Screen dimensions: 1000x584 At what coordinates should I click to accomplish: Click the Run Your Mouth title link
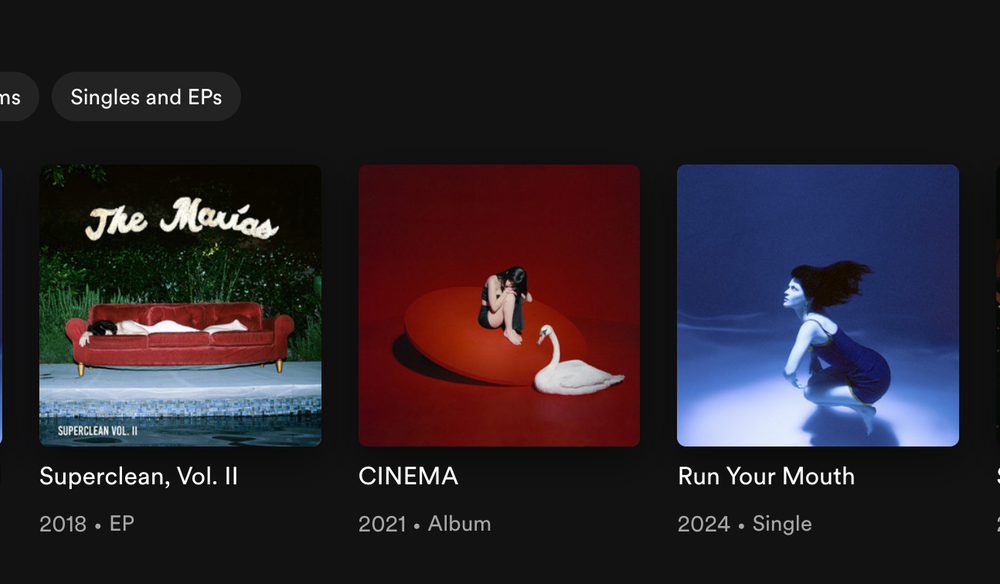click(766, 476)
